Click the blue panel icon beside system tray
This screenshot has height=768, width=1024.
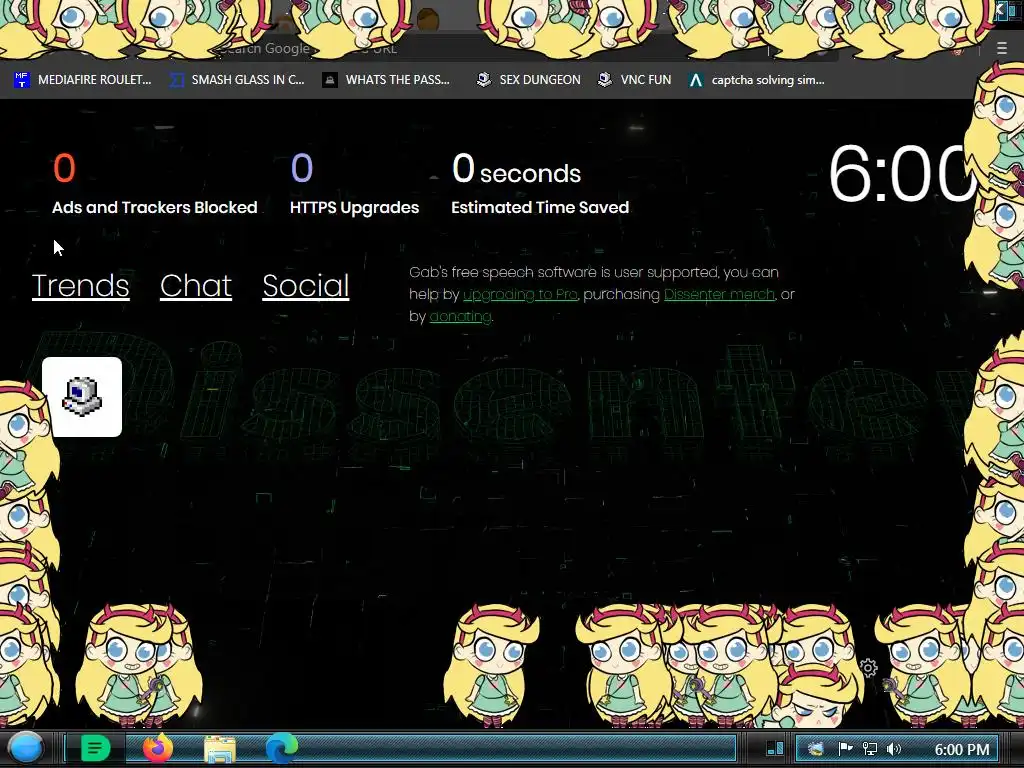pyautogui.click(x=775, y=747)
